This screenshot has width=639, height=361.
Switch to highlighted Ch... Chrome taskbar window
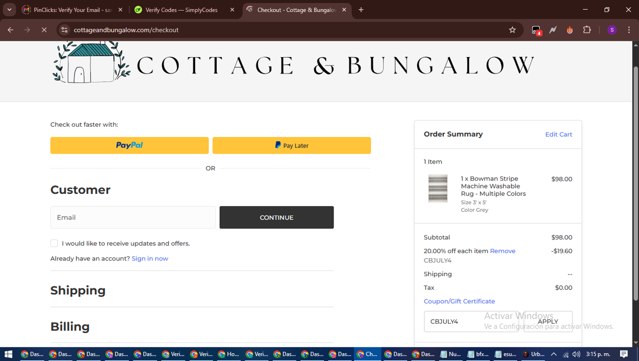(368, 354)
